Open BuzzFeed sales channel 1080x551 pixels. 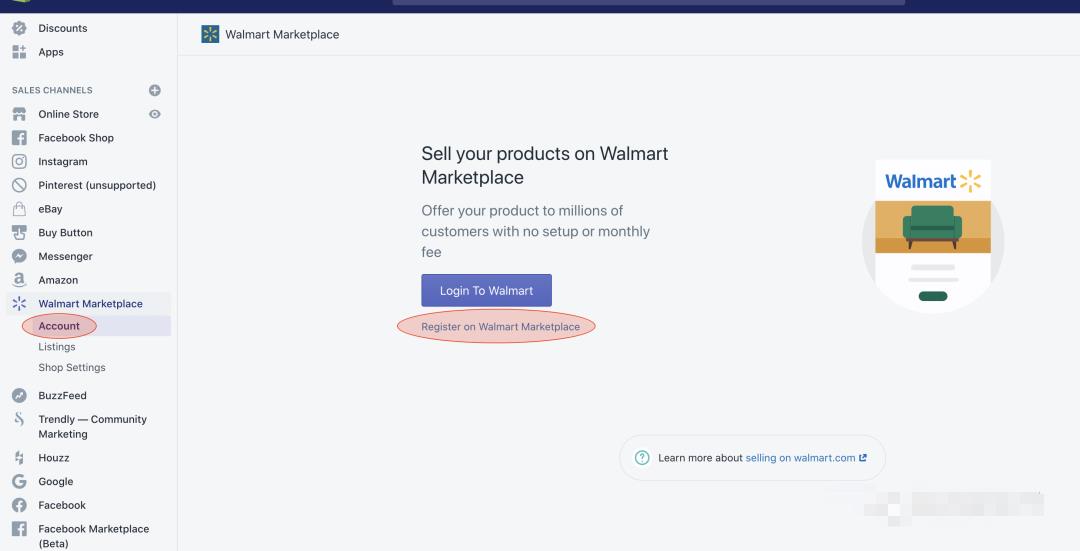62,396
